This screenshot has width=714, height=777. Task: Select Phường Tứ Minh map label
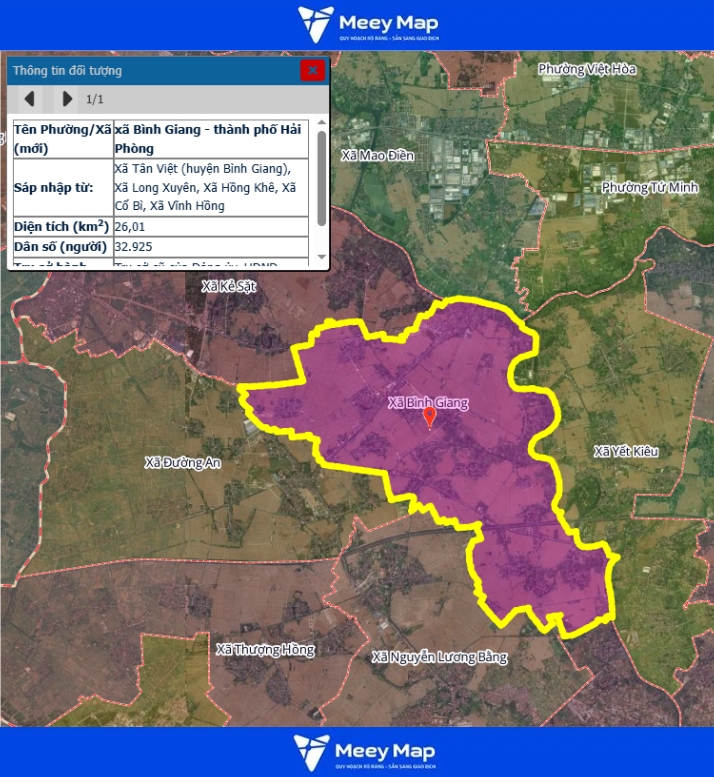[649, 187]
